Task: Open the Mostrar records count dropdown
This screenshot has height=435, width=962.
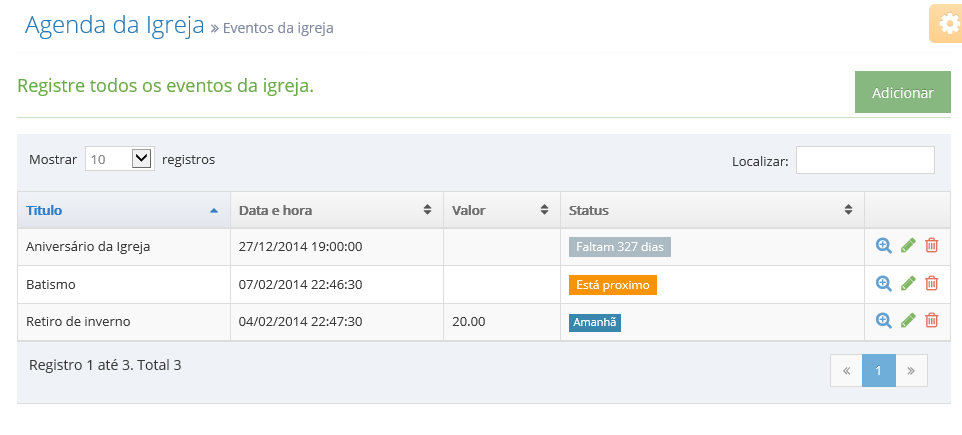Action: click(x=120, y=159)
